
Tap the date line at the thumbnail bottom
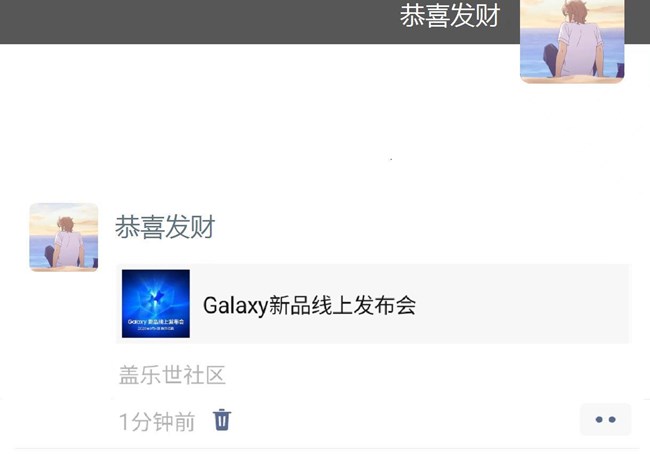coord(156,329)
